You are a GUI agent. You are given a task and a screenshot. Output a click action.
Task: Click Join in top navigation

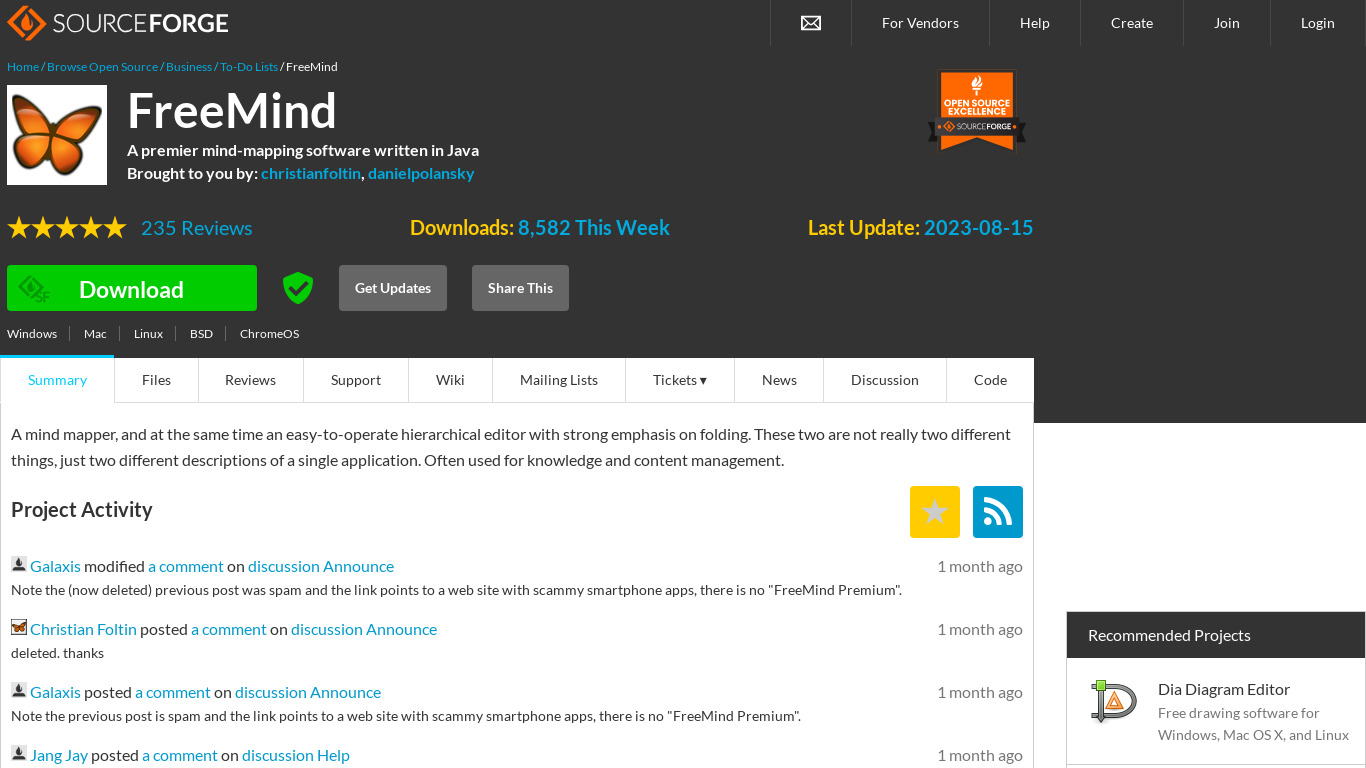click(1227, 23)
